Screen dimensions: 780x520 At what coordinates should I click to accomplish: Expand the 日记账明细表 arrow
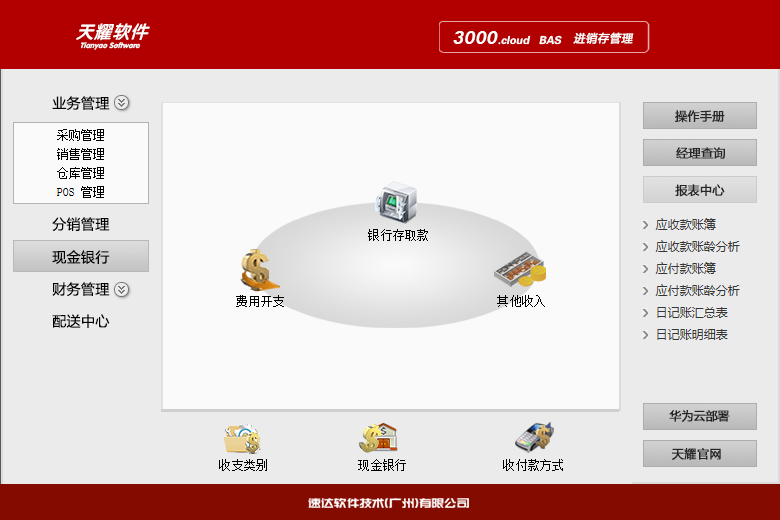point(646,335)
